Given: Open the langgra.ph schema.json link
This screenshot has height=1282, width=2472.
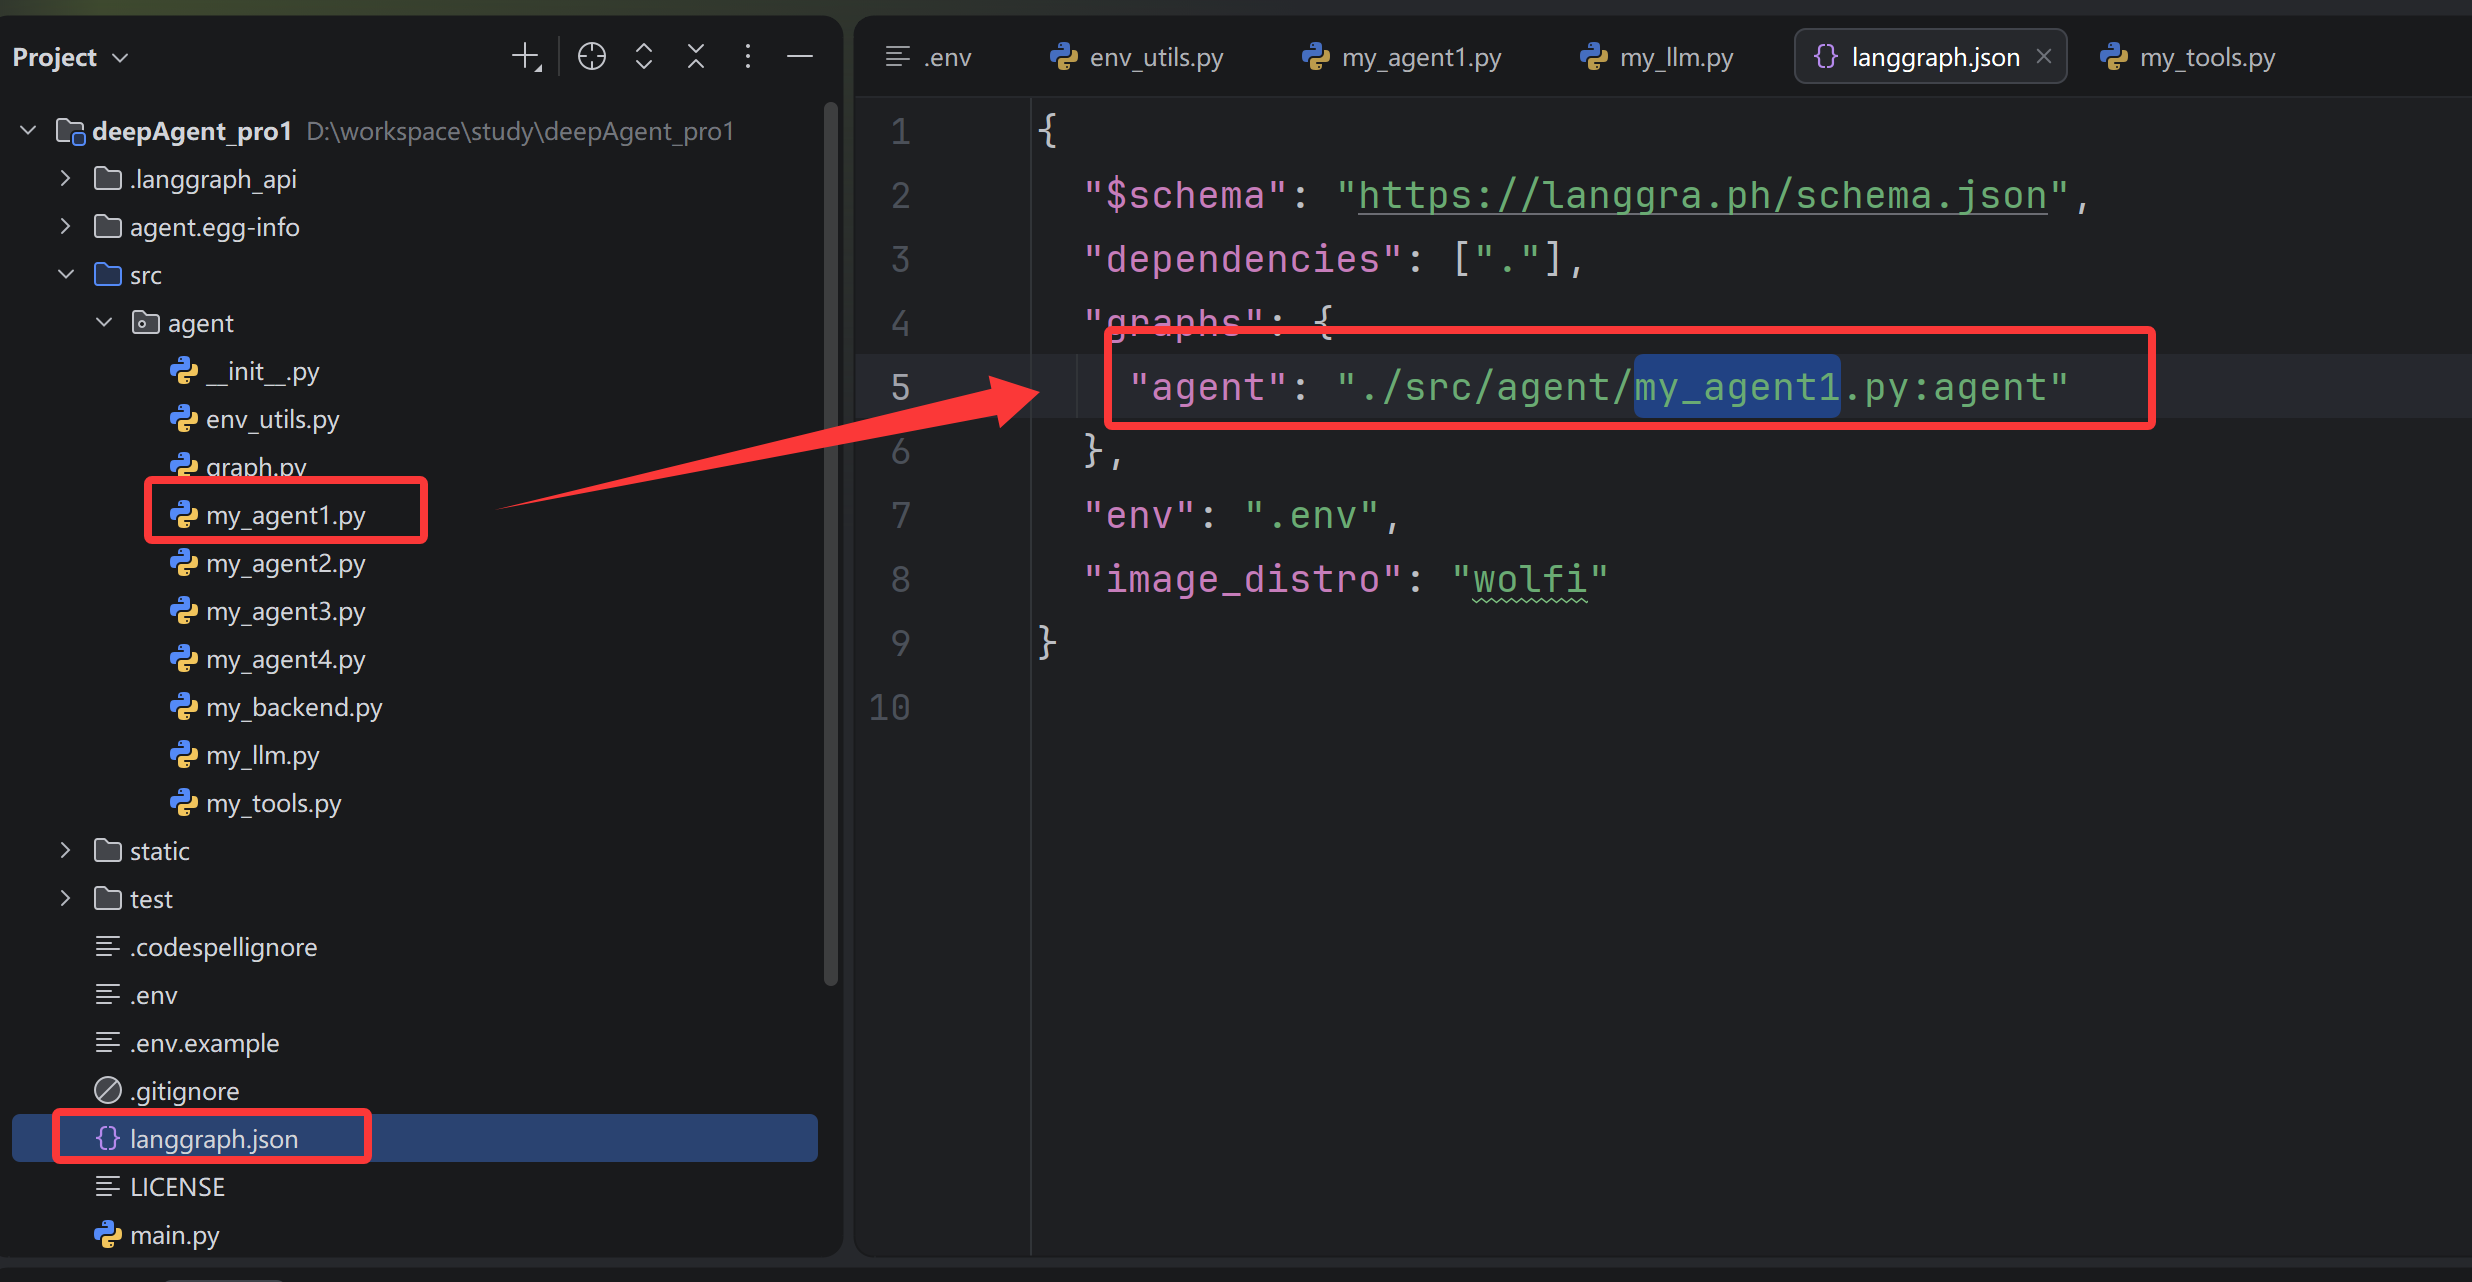Looking at the screenshot, I should point(1702,195).
